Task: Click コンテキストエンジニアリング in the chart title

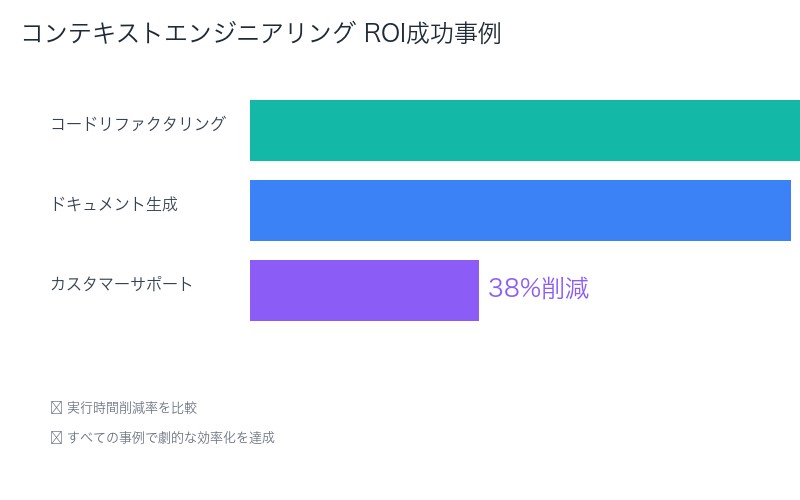Action: [188, 34]
